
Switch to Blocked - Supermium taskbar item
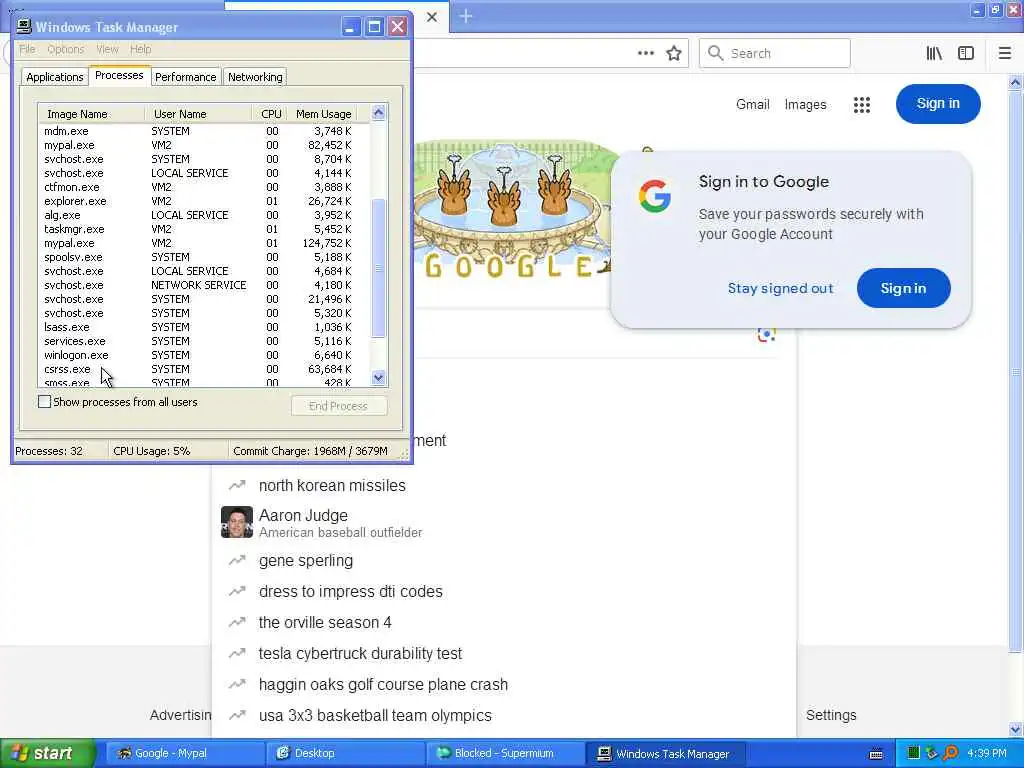pyautogui.click(x=505, y=754)
